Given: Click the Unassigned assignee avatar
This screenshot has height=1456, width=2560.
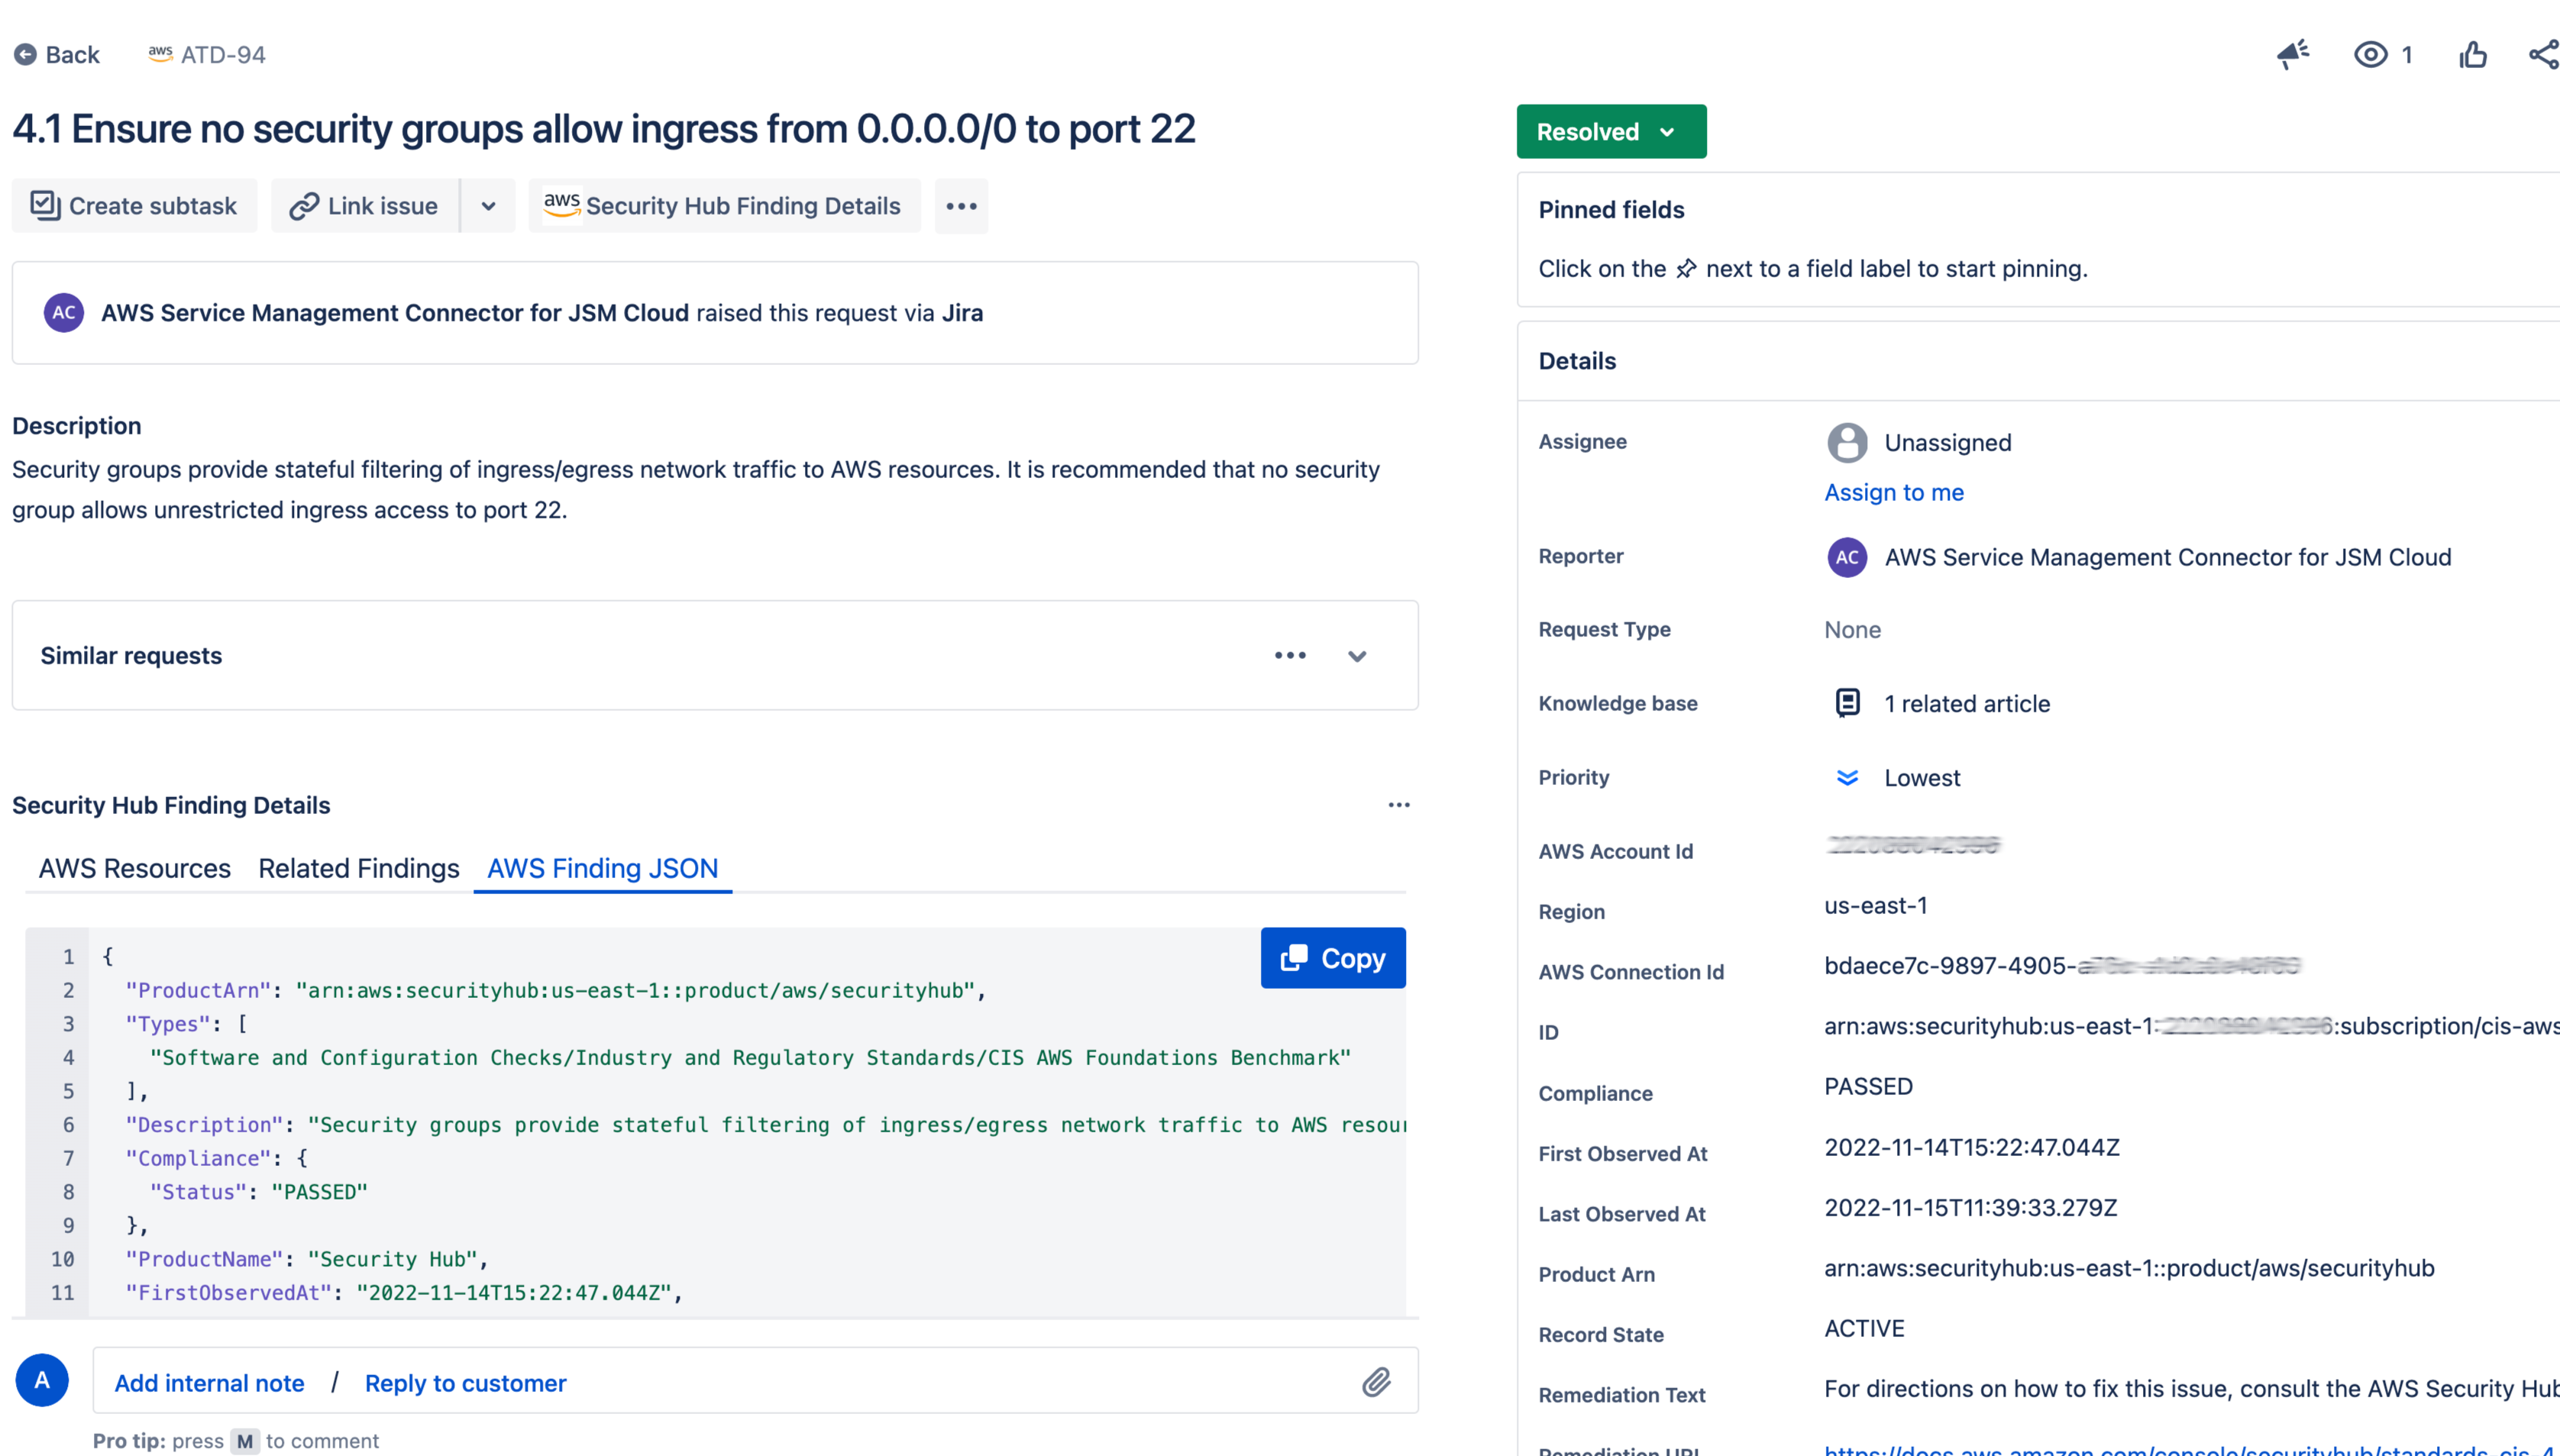Looking at the screenshot, I should (1847, 442).
